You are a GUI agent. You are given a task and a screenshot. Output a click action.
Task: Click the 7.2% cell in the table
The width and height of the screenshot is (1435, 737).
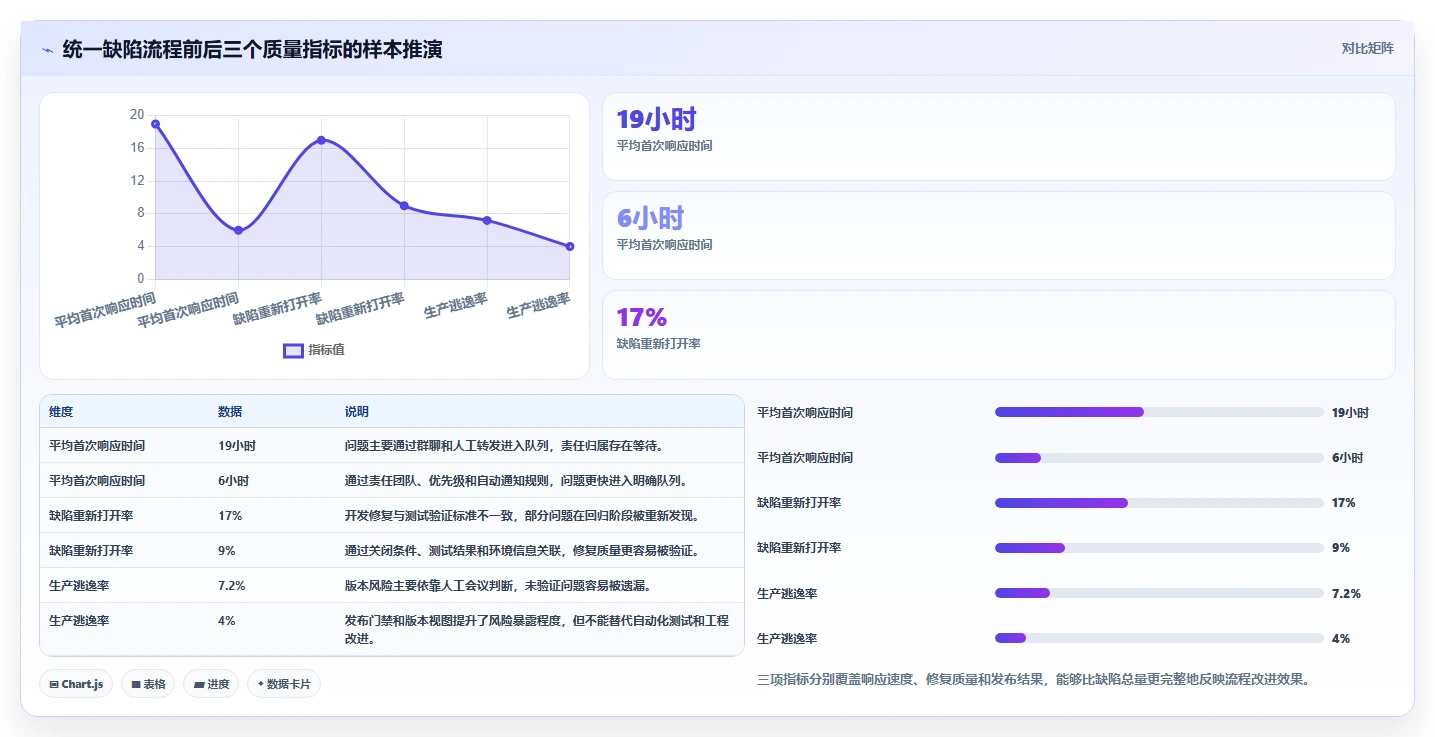click(232, 586)
